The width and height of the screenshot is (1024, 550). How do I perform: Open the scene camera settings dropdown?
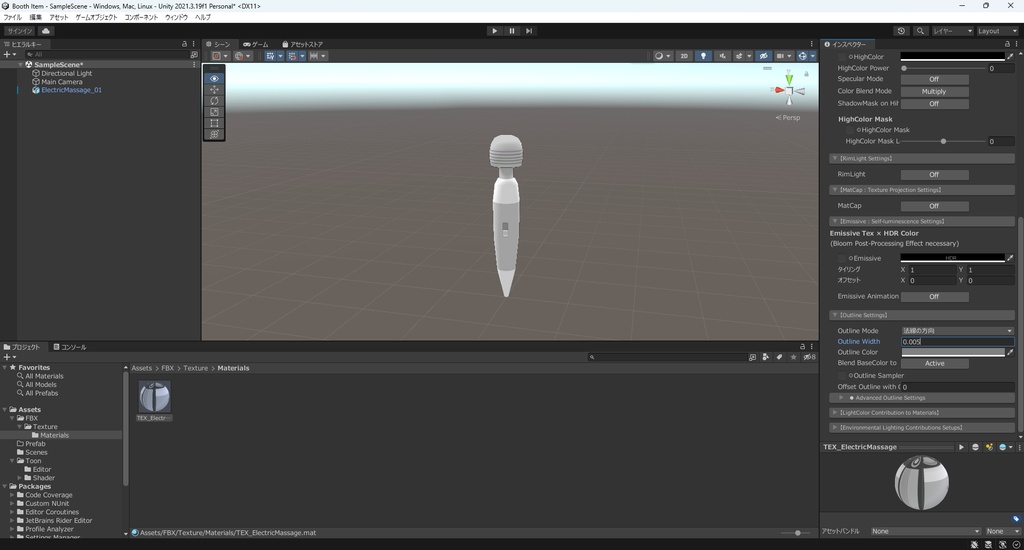[783, 56]
